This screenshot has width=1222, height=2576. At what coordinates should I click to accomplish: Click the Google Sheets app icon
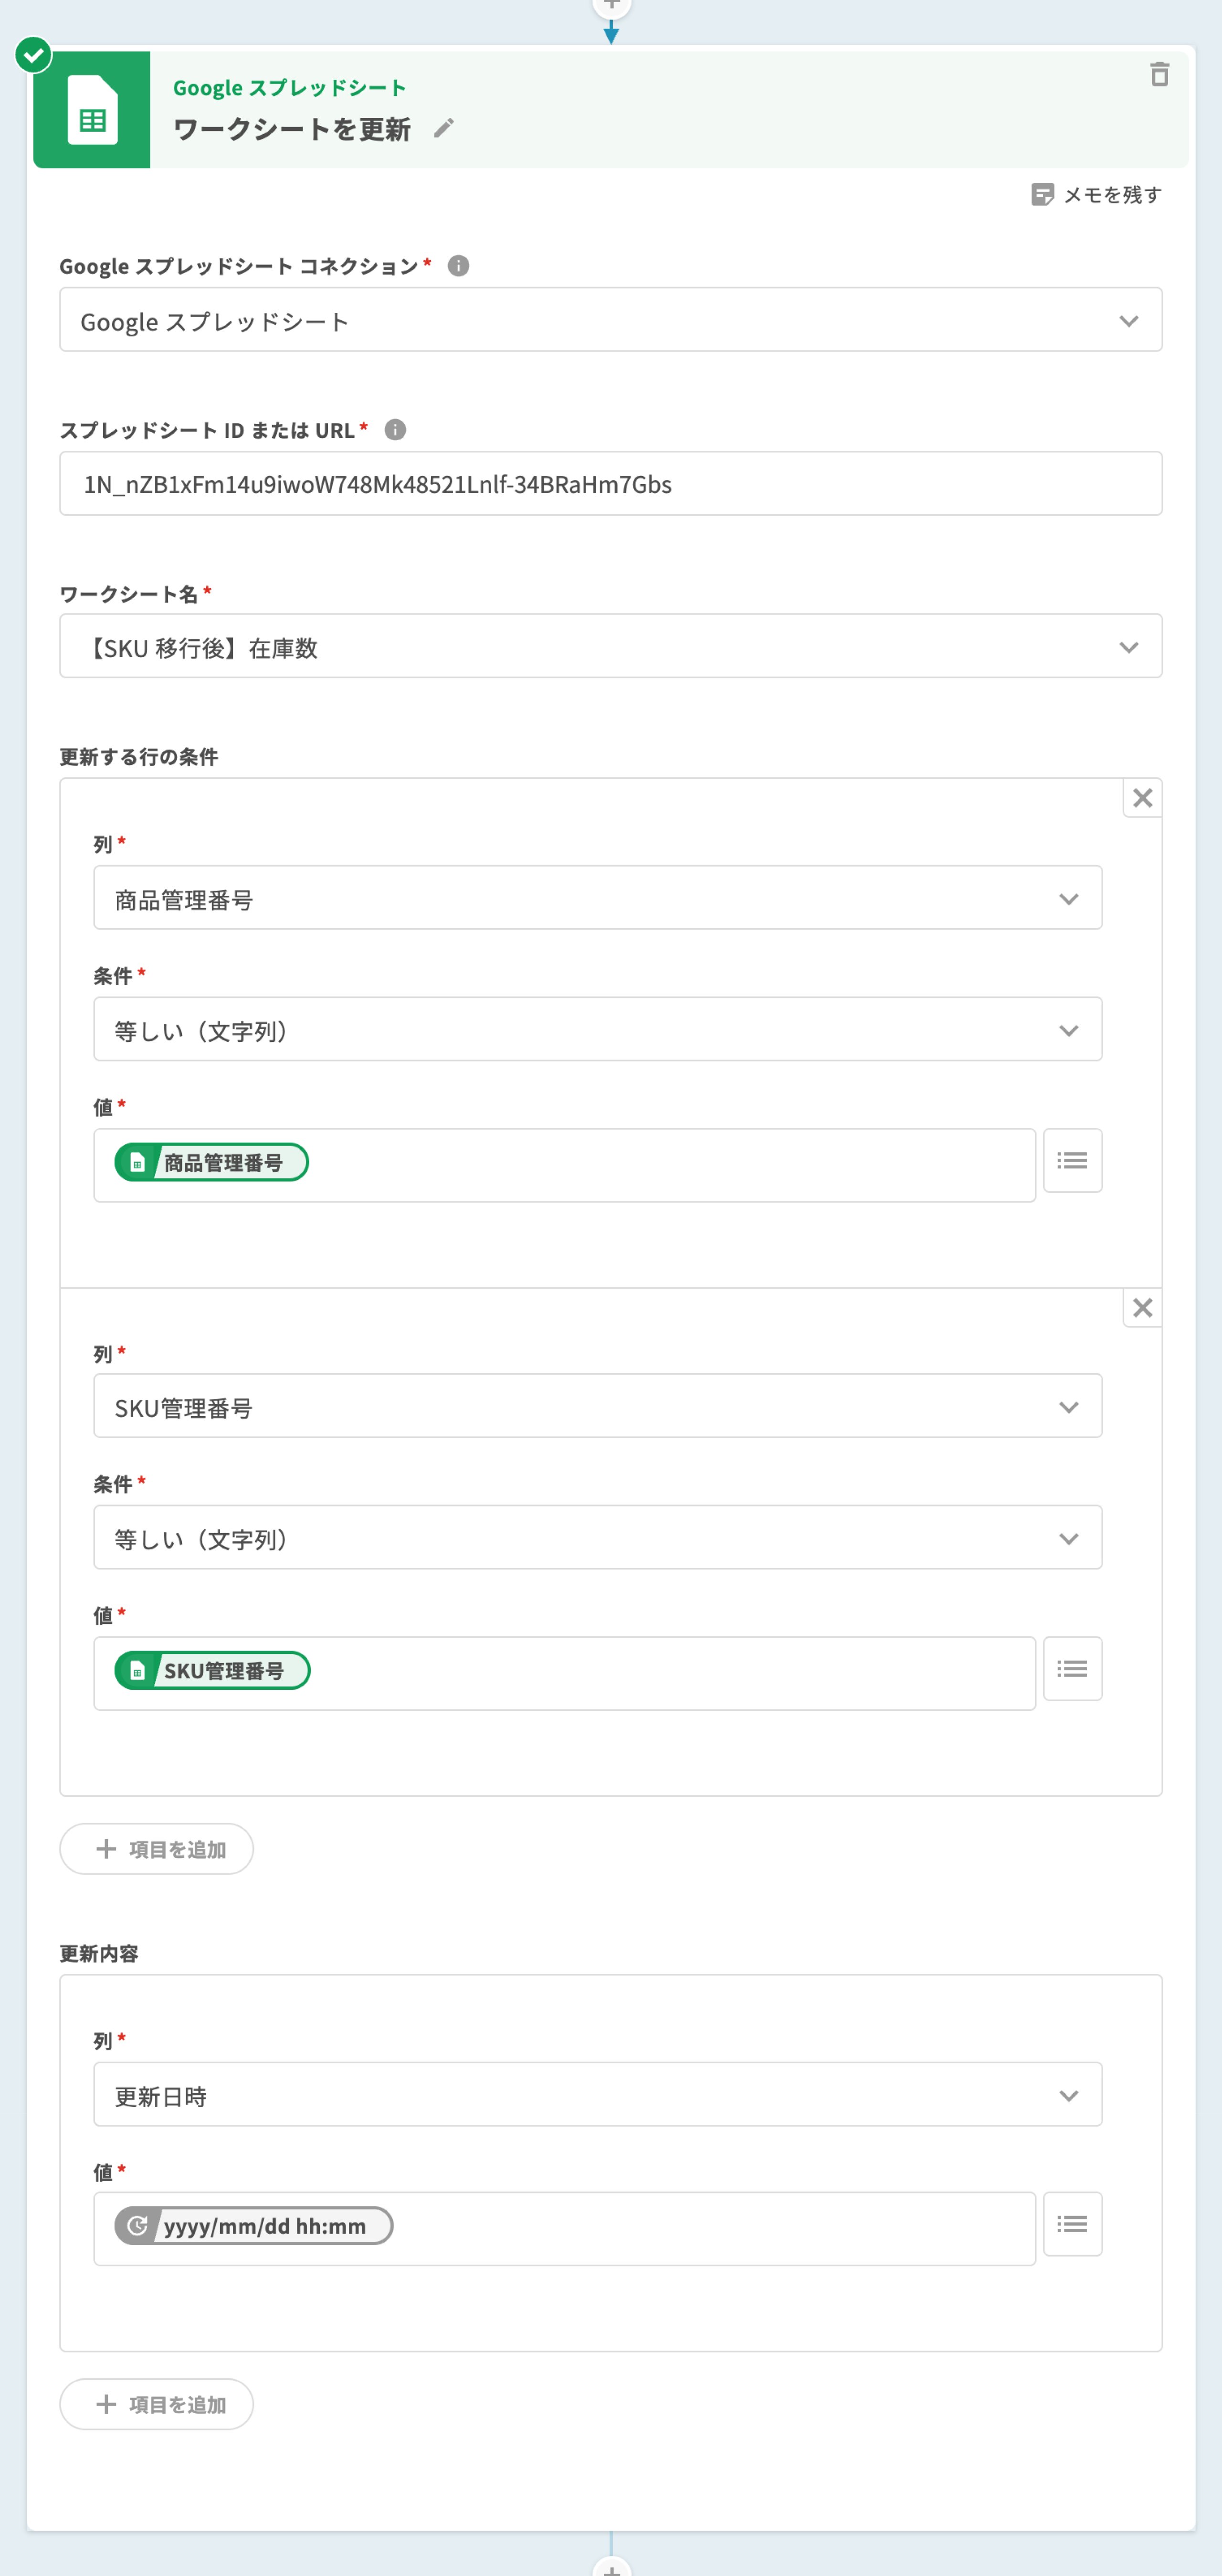(x=92, y=110)
